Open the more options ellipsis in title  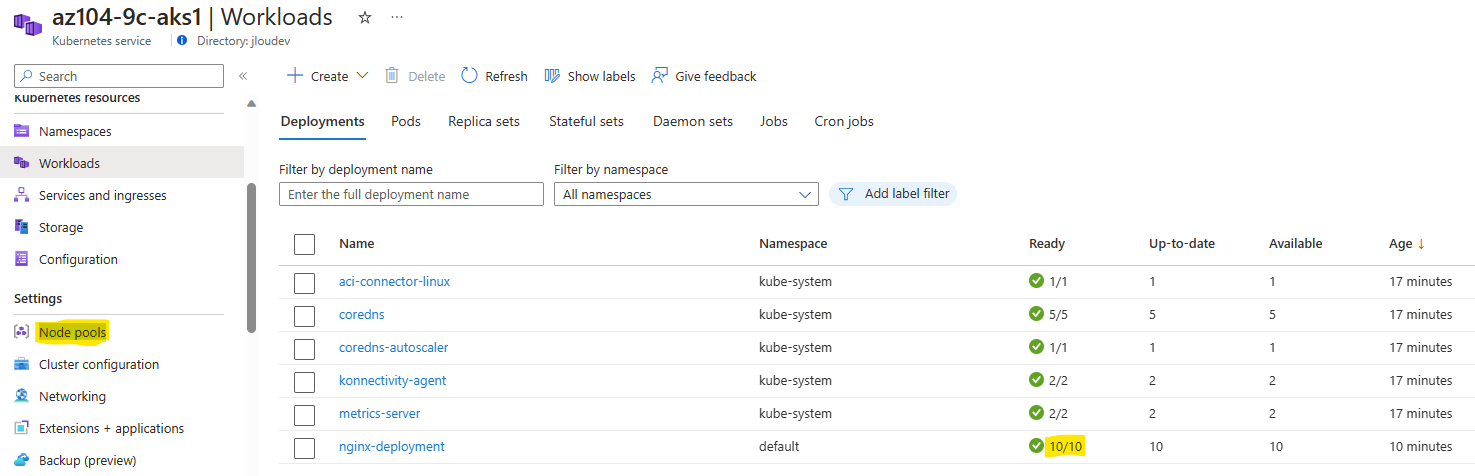click(x=397, y=17)
